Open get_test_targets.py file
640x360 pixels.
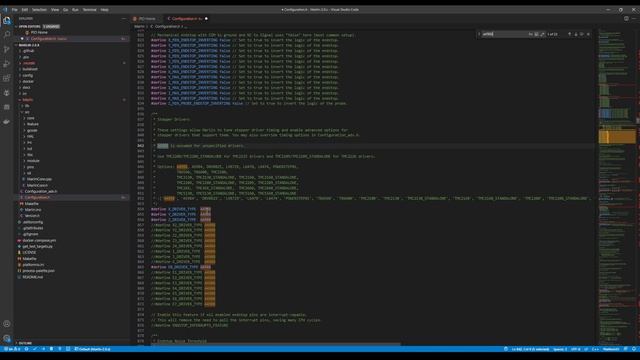(37, 247)
